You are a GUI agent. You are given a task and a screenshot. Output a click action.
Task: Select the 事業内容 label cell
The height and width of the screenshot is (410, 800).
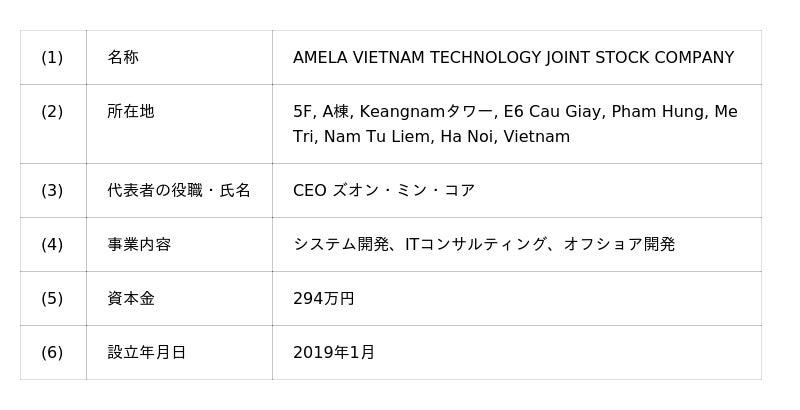tap(139, 244)
